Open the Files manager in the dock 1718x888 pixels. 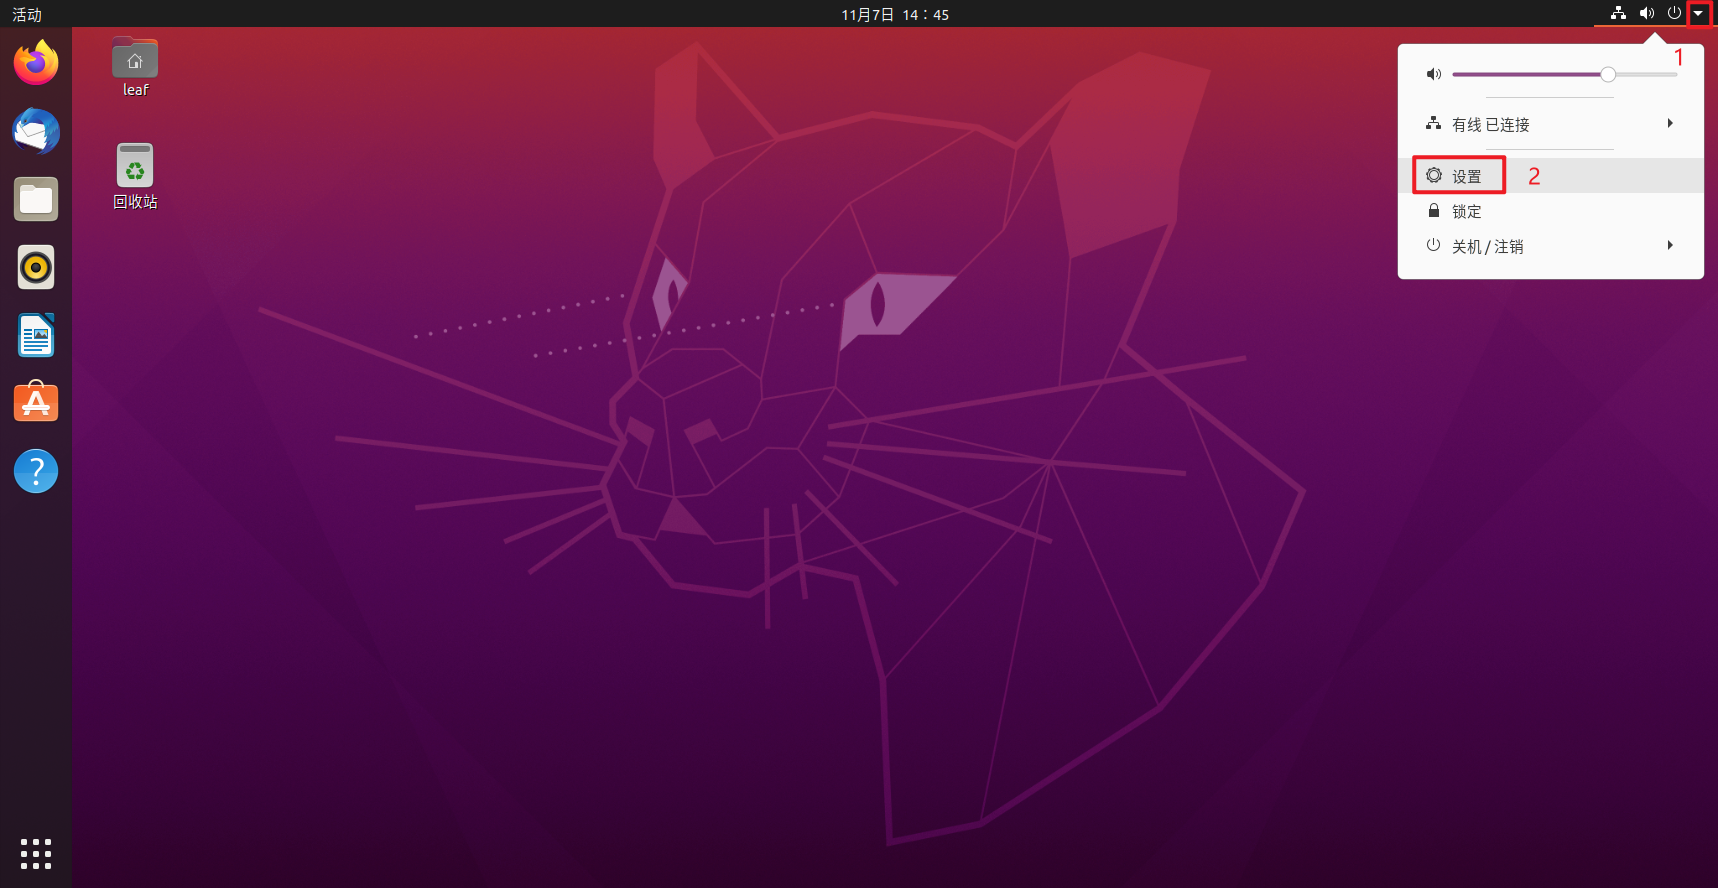pos(36,199)
